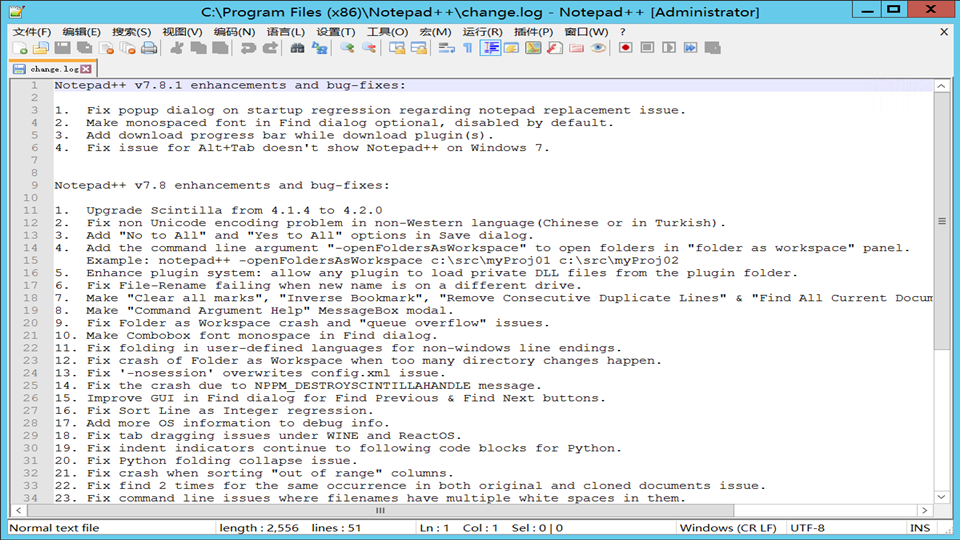Select the change.log tab
Screen dimensions: 960x540
tap(52, 69)
